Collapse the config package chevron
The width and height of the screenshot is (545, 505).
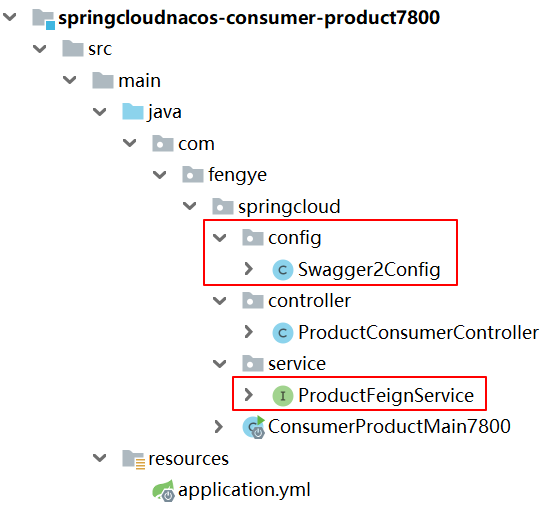[220, 238]
